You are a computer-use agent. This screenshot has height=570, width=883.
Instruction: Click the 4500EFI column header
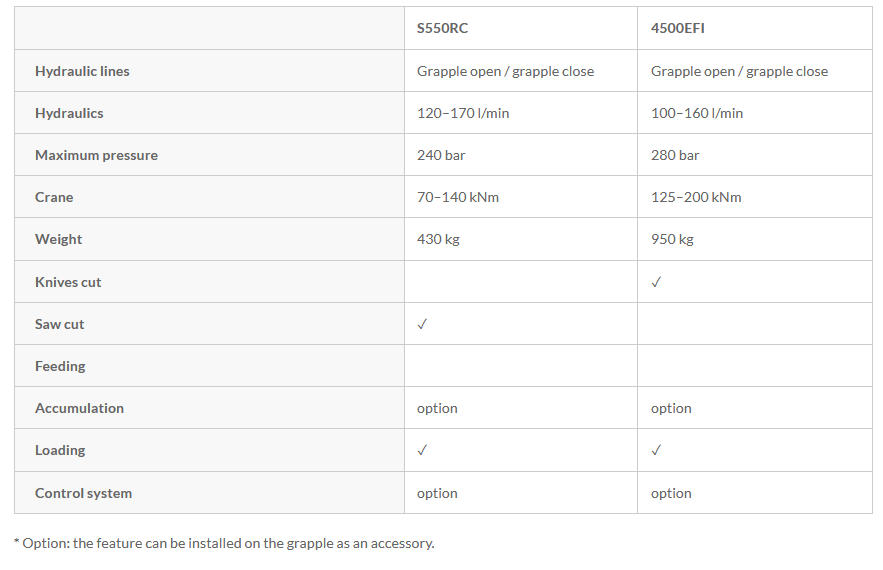click(677, 28)
